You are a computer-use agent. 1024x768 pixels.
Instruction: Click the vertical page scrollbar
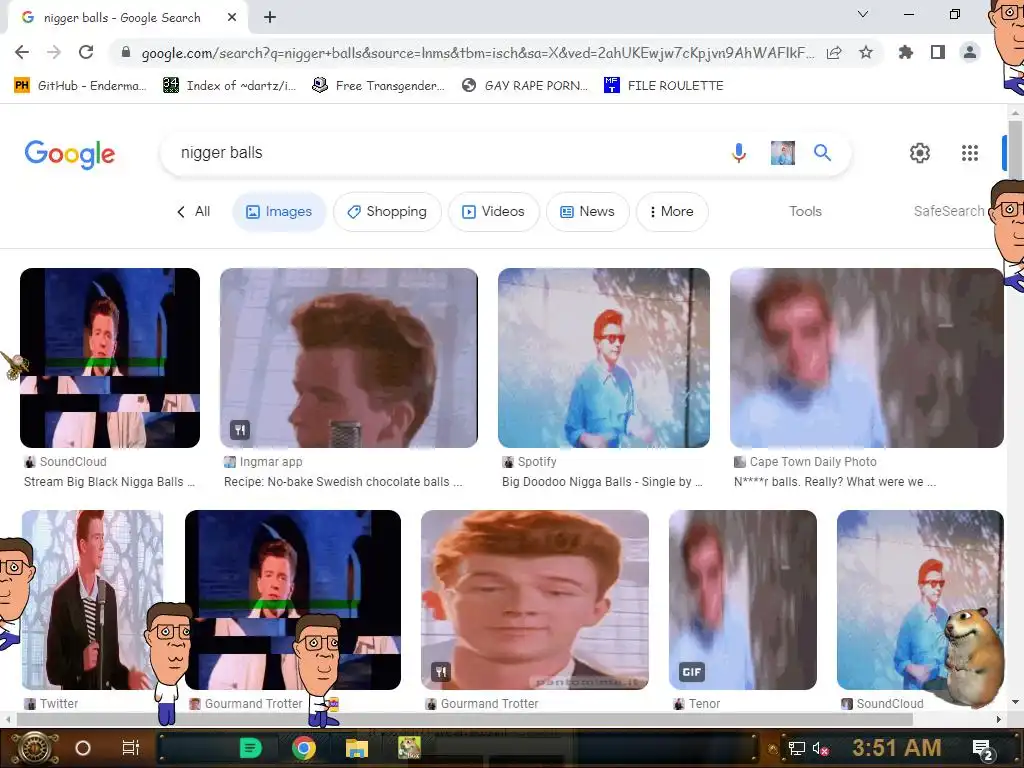pyautogui.click(x=1015, y=149)
